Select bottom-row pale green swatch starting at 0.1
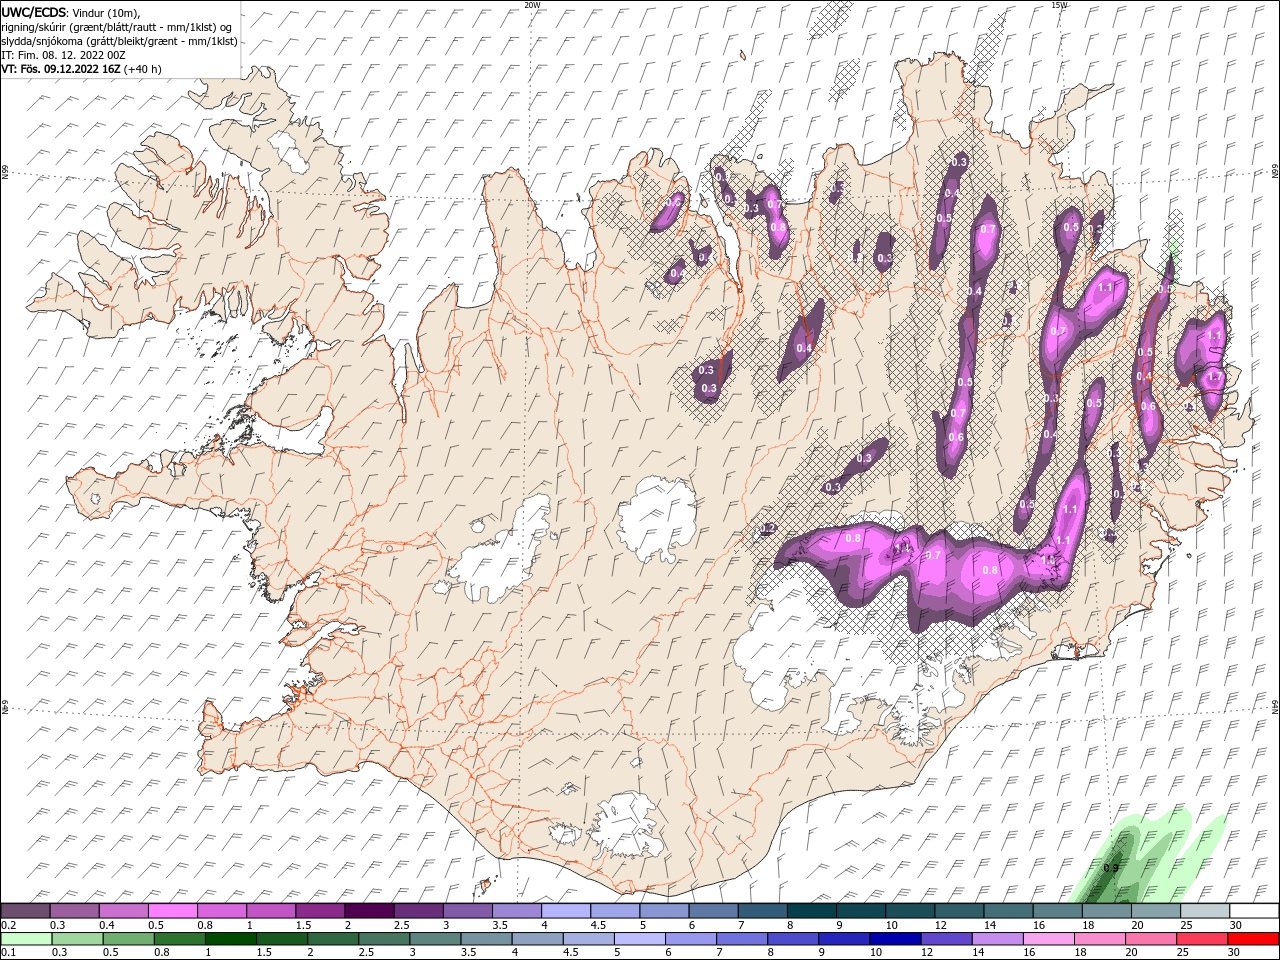Viewport: 1280px width, 960px height. 25,939
